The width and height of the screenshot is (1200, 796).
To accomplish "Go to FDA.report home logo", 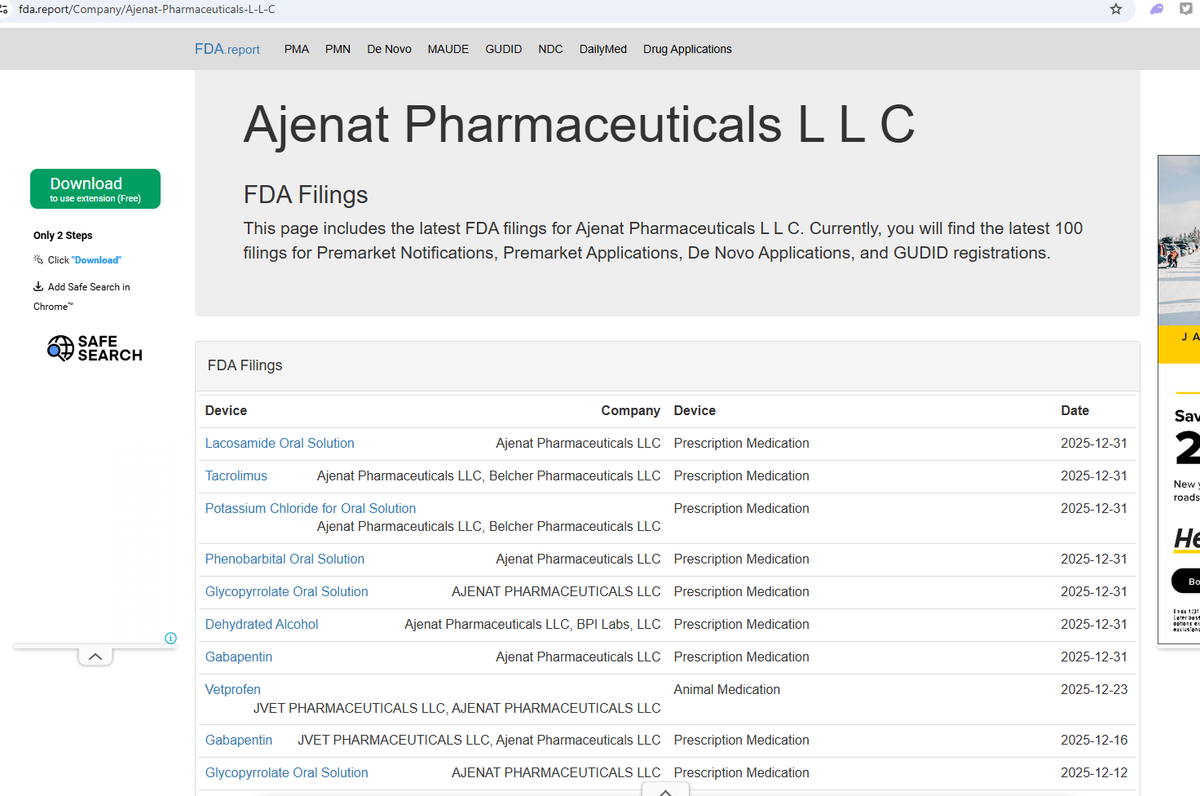I will (x=227, y=49).
